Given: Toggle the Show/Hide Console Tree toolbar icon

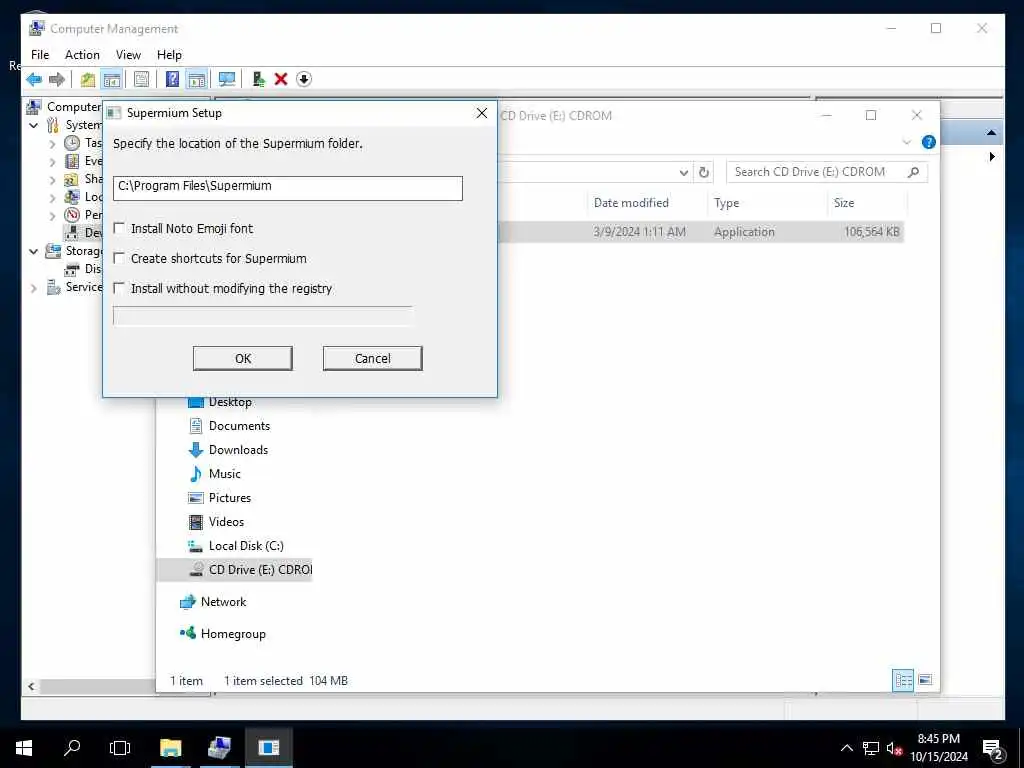Looking at the screenshot, I should 112,79.
